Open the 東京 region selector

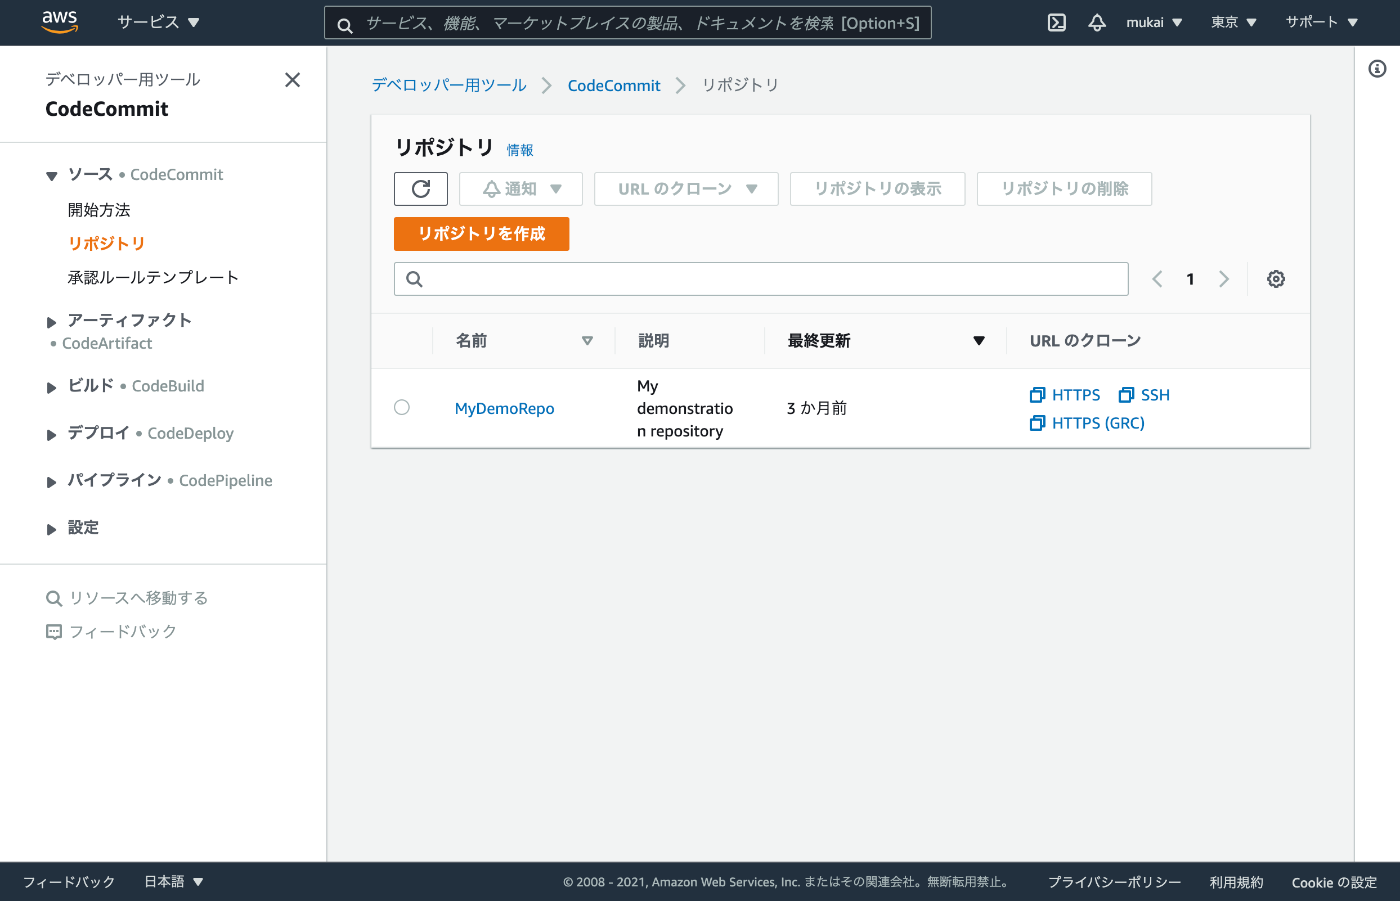point(1234,22)
